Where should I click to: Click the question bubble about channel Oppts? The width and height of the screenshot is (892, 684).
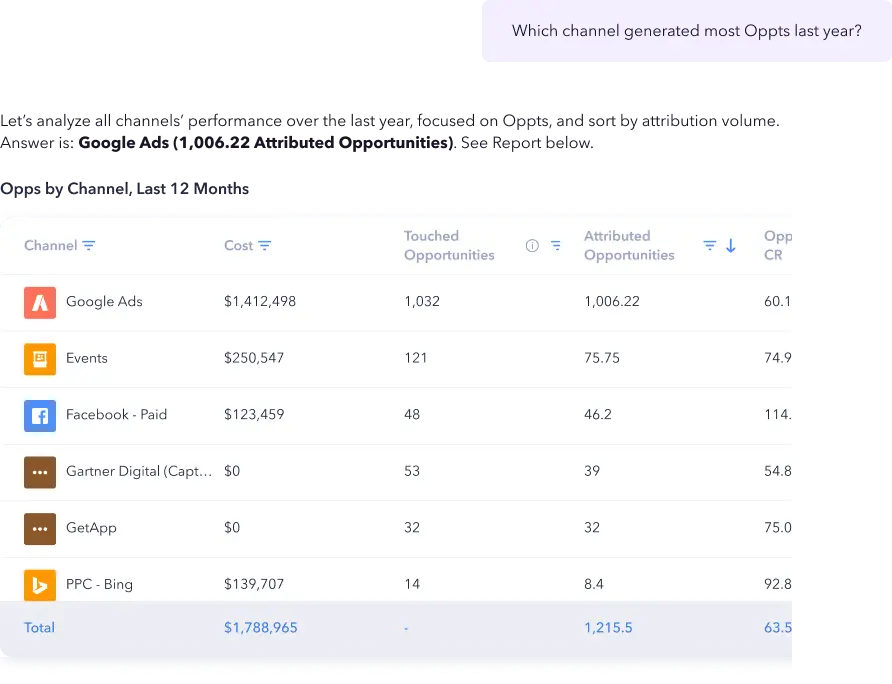click(686, 31)
